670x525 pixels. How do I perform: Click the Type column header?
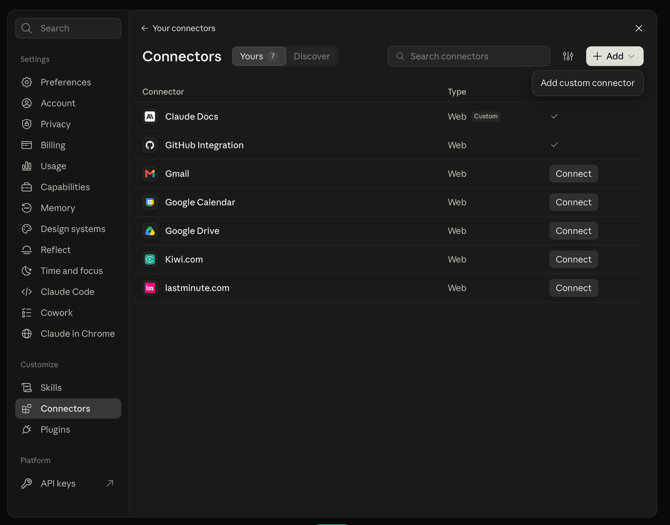point(457,92)
